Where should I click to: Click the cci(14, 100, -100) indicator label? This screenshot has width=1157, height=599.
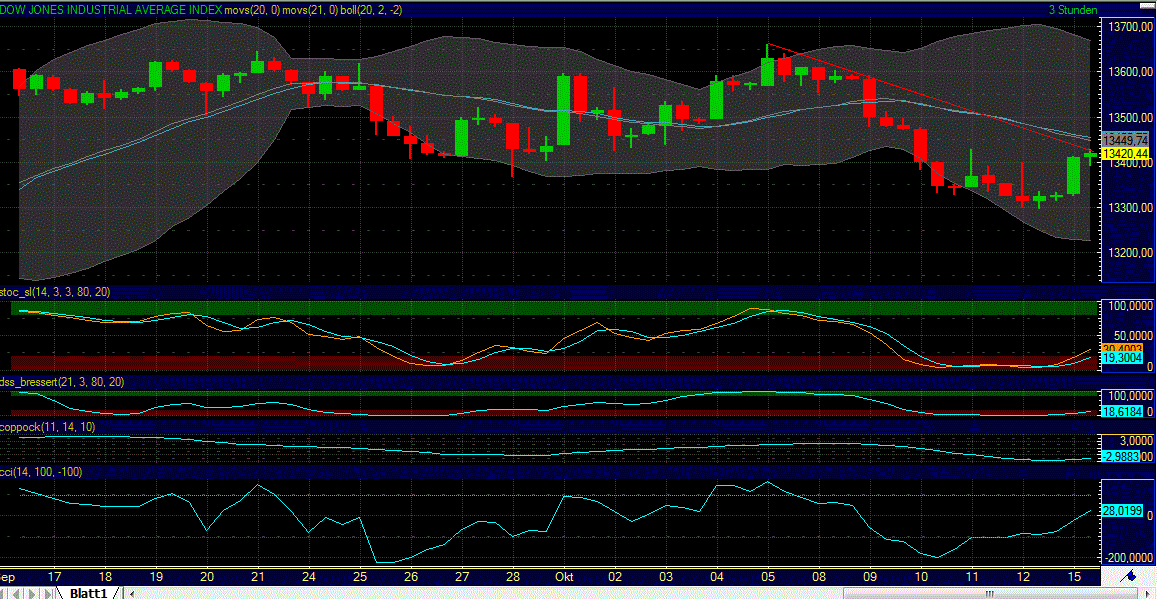(x=40, y=470)
